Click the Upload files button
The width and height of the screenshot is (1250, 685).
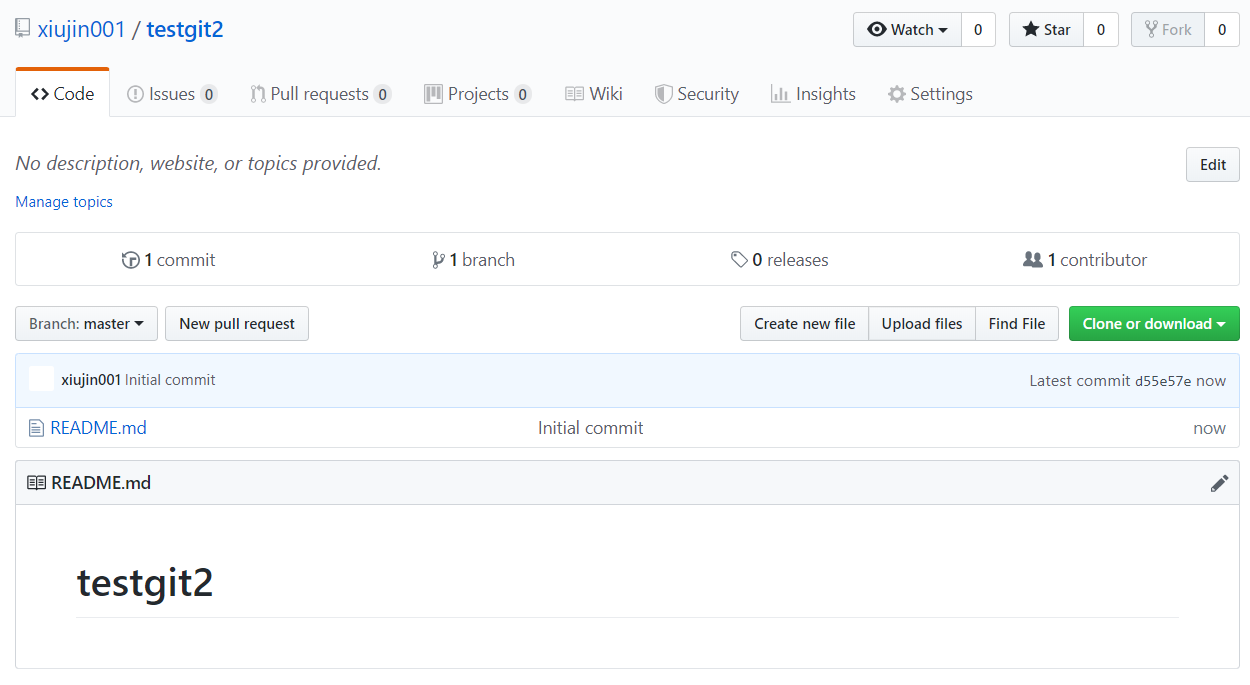tap(921, 324)
